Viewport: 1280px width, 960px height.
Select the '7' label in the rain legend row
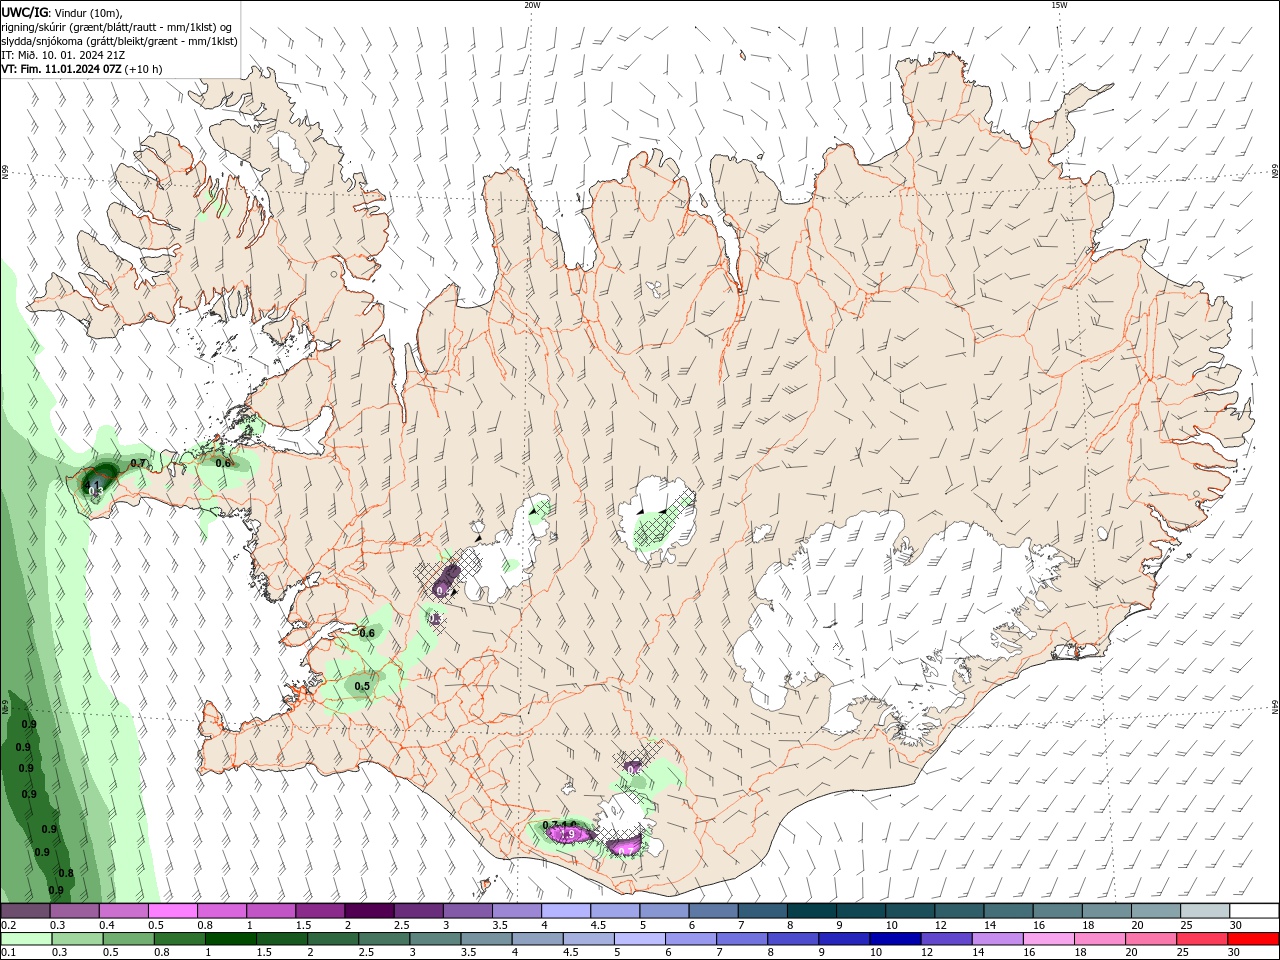(x=719, y=952)
